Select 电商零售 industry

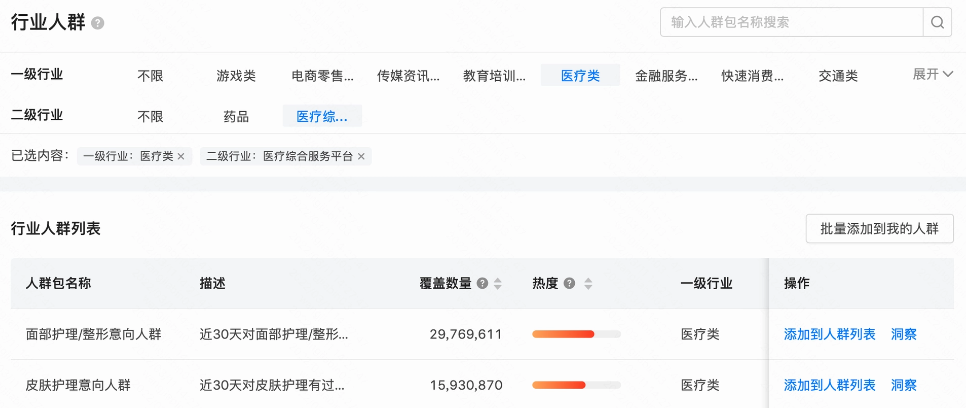pos(323,76)
